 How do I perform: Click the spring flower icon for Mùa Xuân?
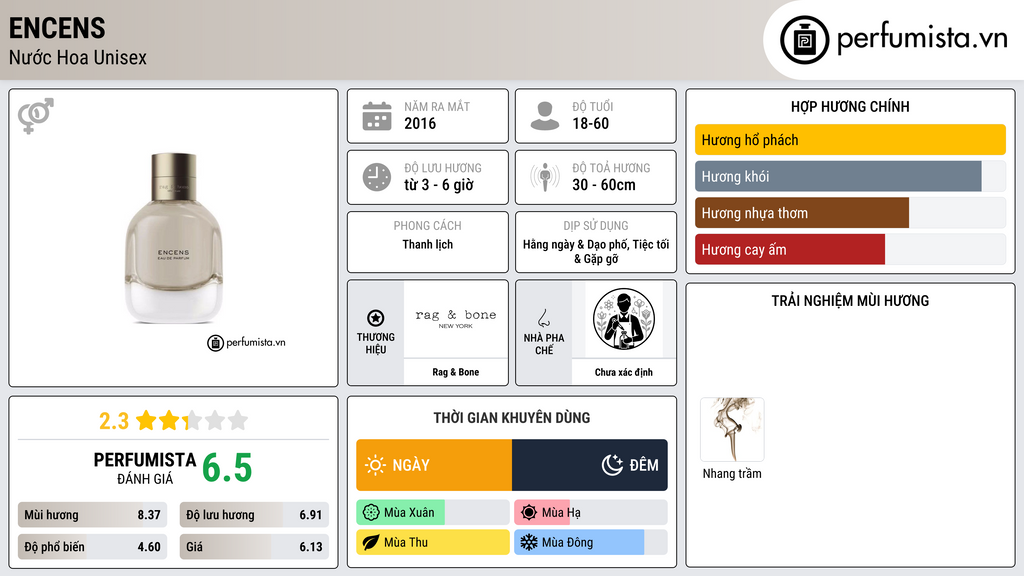(x=370, y=513)
